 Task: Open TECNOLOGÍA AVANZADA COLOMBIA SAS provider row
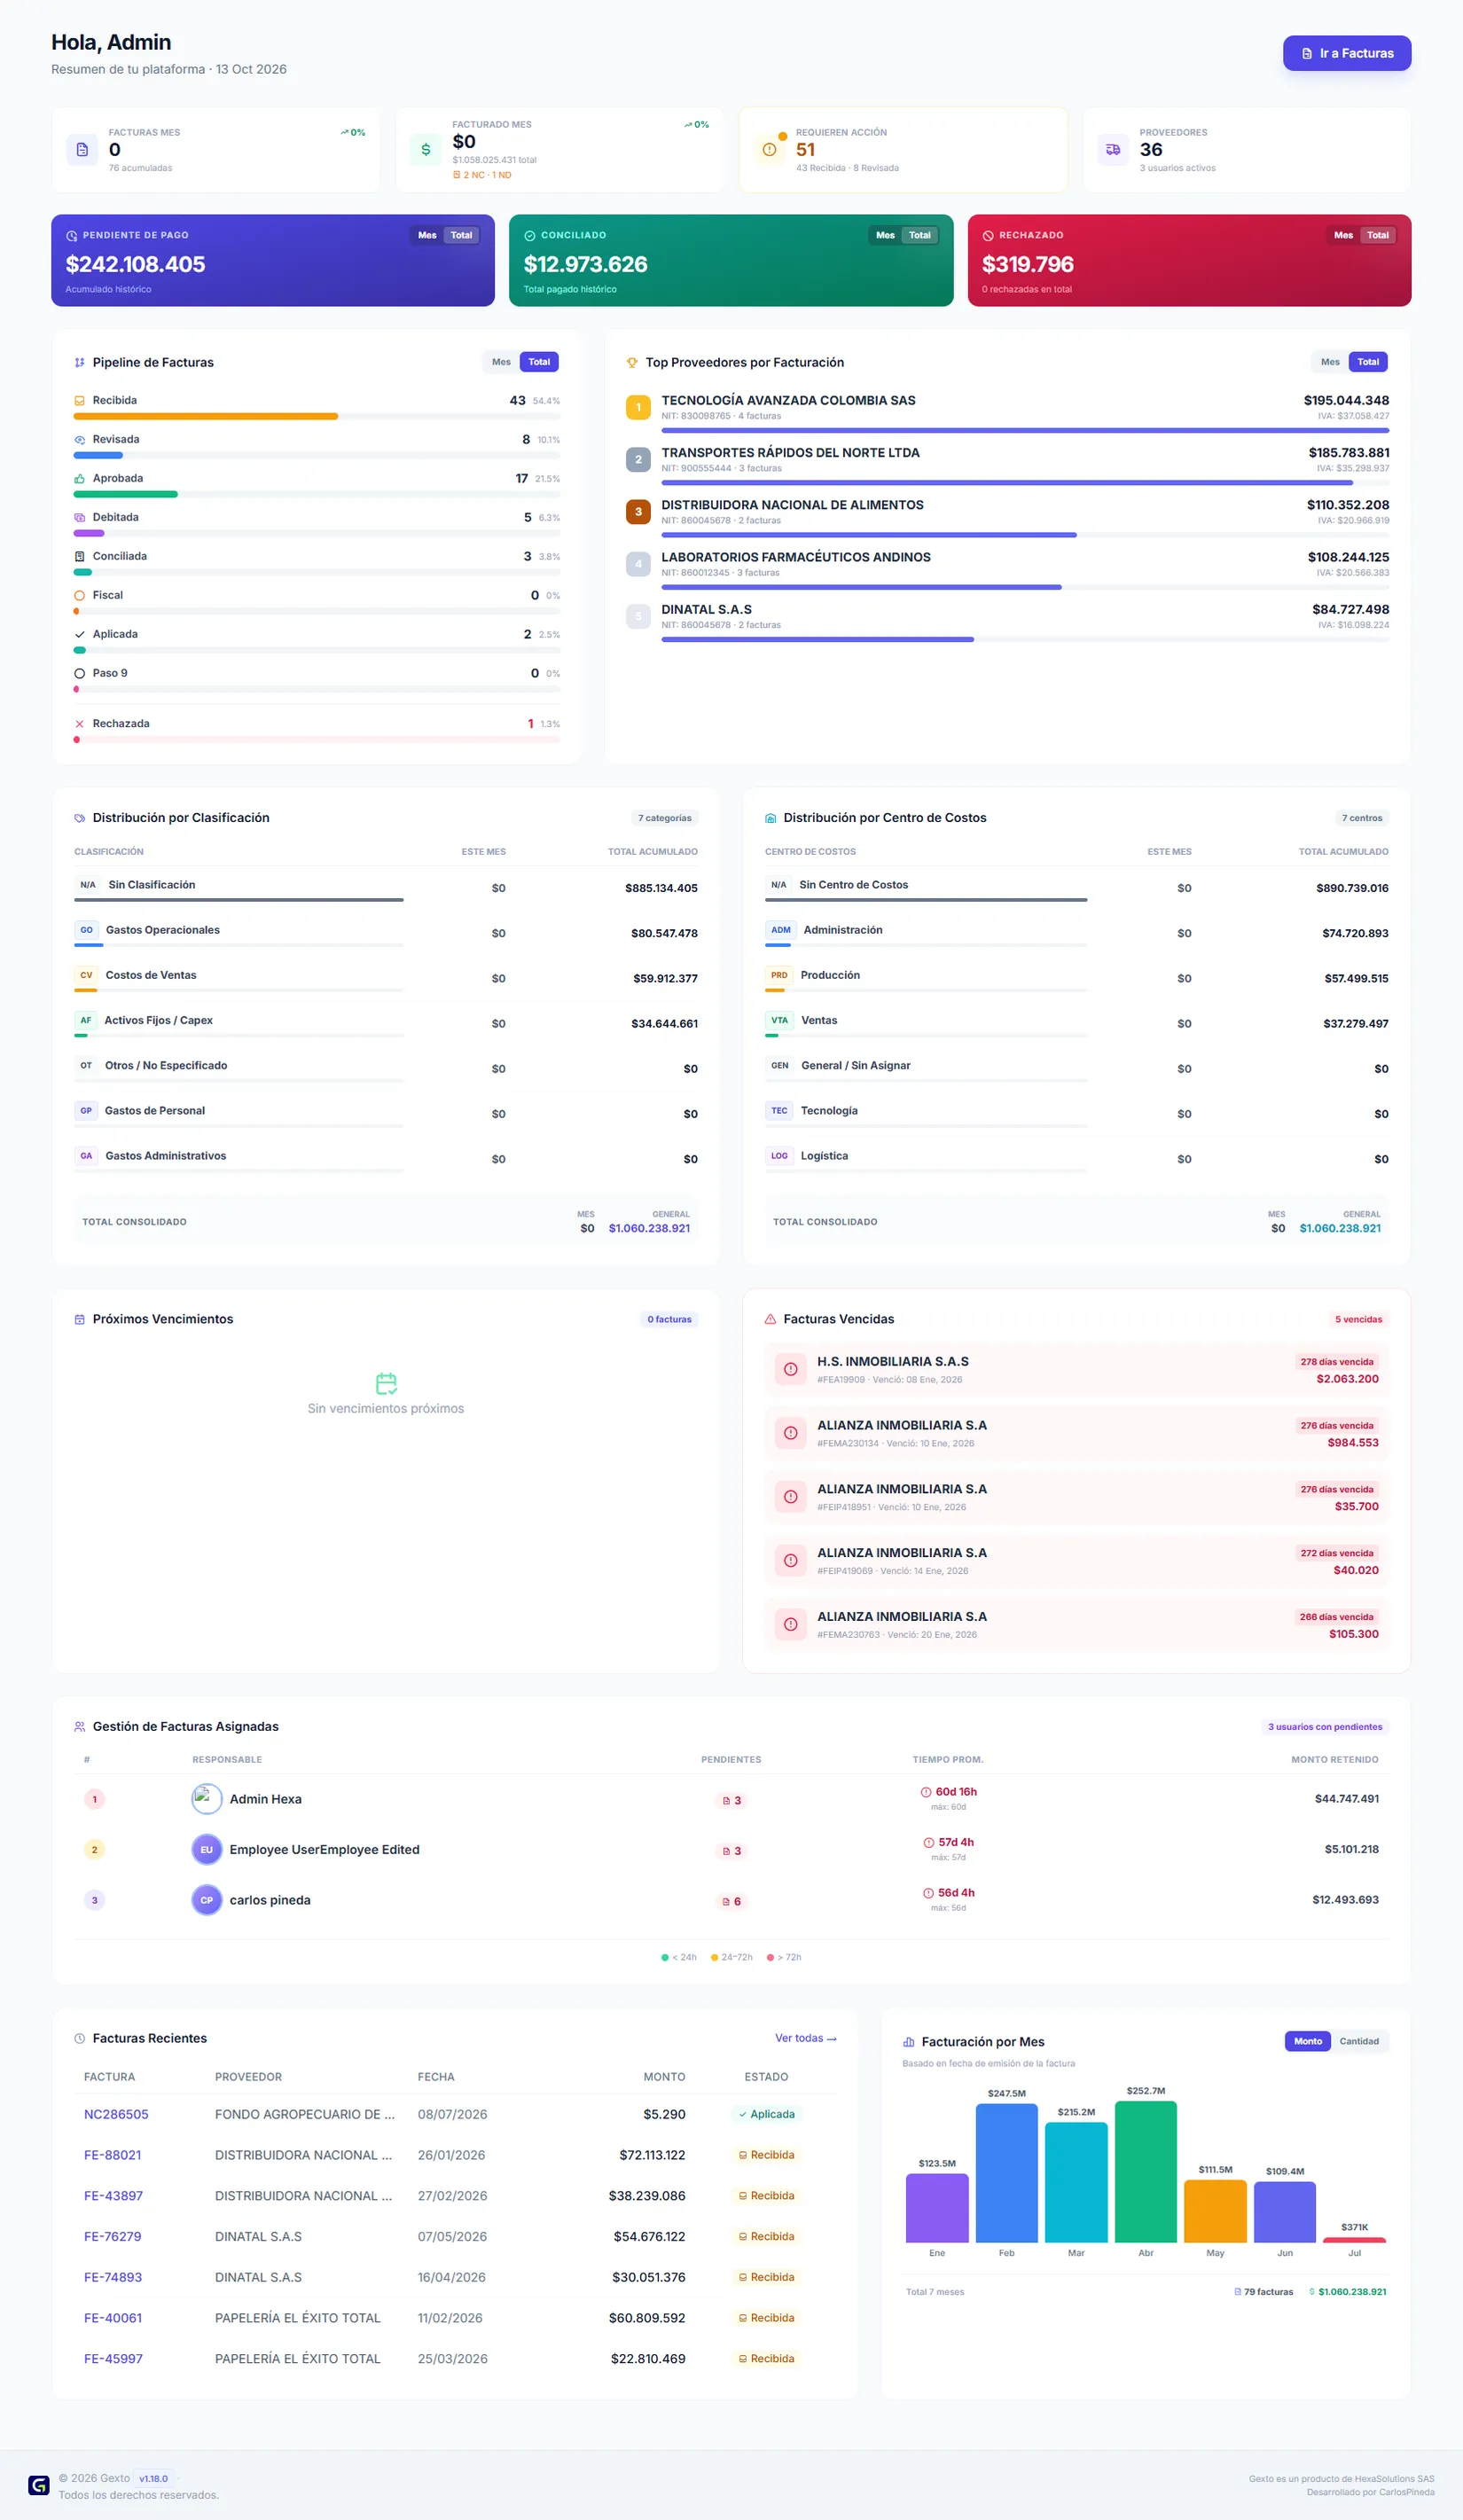click(1007, 414)
